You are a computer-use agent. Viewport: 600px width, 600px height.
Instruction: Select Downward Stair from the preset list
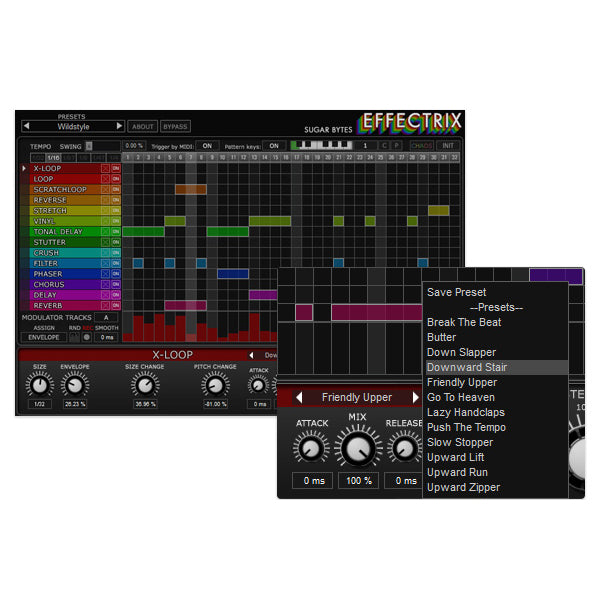tap(467, 367)
